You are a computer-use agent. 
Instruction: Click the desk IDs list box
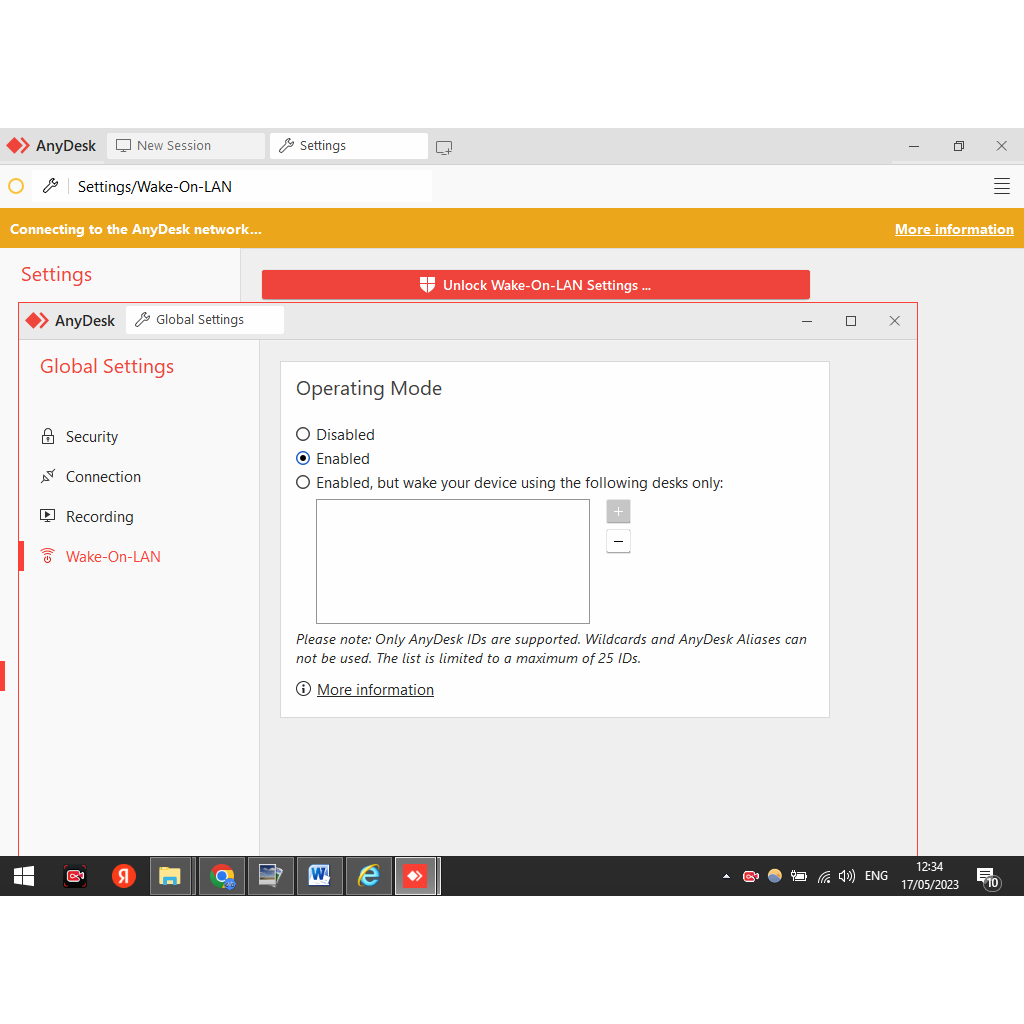tap(452, 561)
